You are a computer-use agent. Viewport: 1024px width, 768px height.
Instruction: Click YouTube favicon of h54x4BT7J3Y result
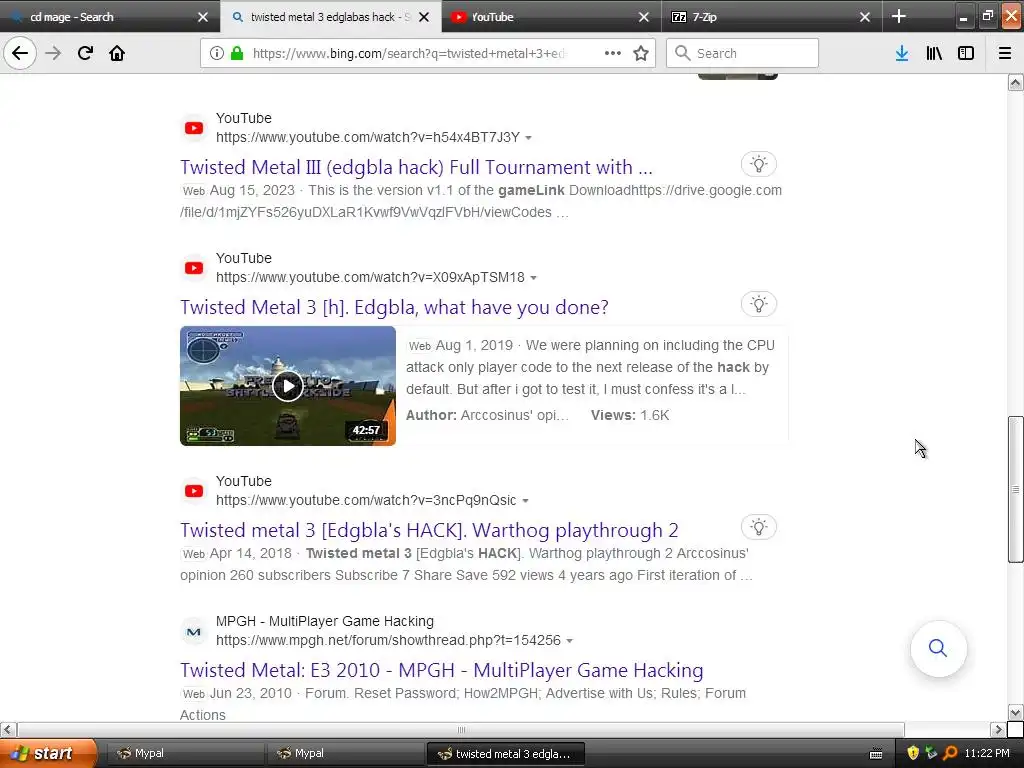click(x=194, y=128)
